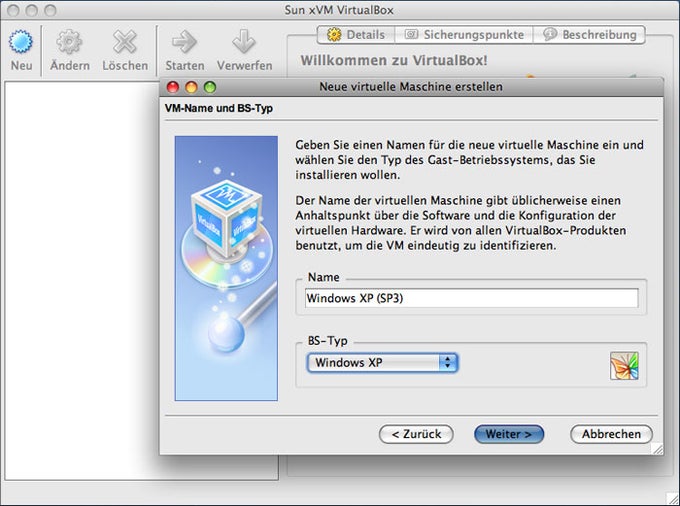Click the VM-Name und BS-Typ heading
680x506 pixels.
pos(219,108)
